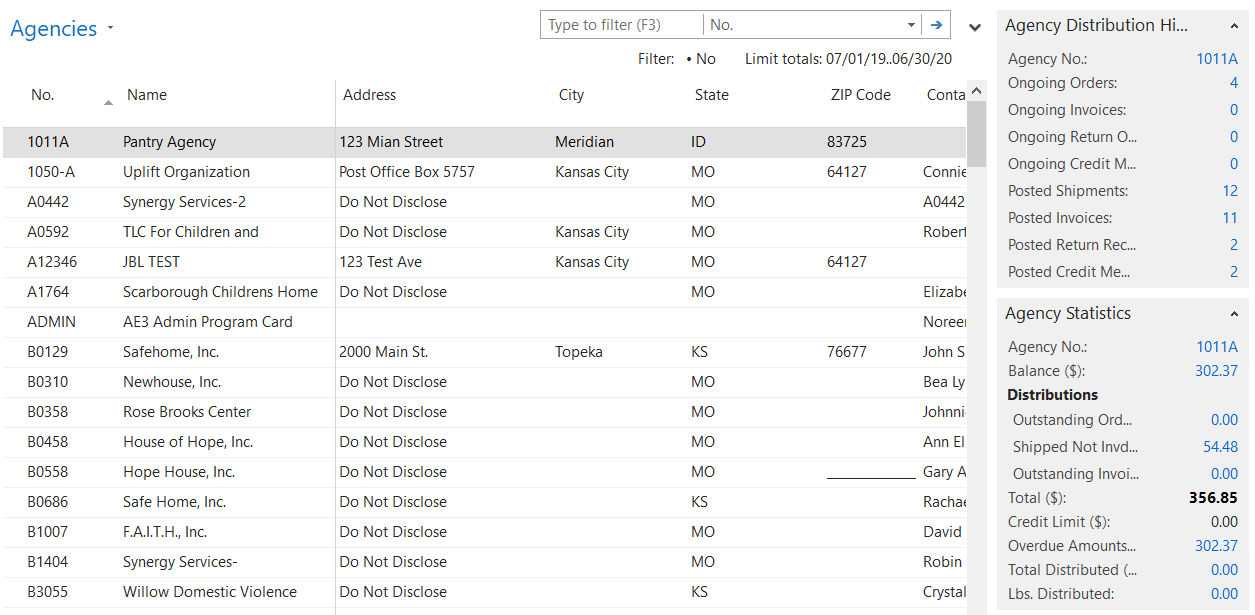Open the 'No.' filter field dropdown
1255x615 pixels.
click(x=911, y=25)
